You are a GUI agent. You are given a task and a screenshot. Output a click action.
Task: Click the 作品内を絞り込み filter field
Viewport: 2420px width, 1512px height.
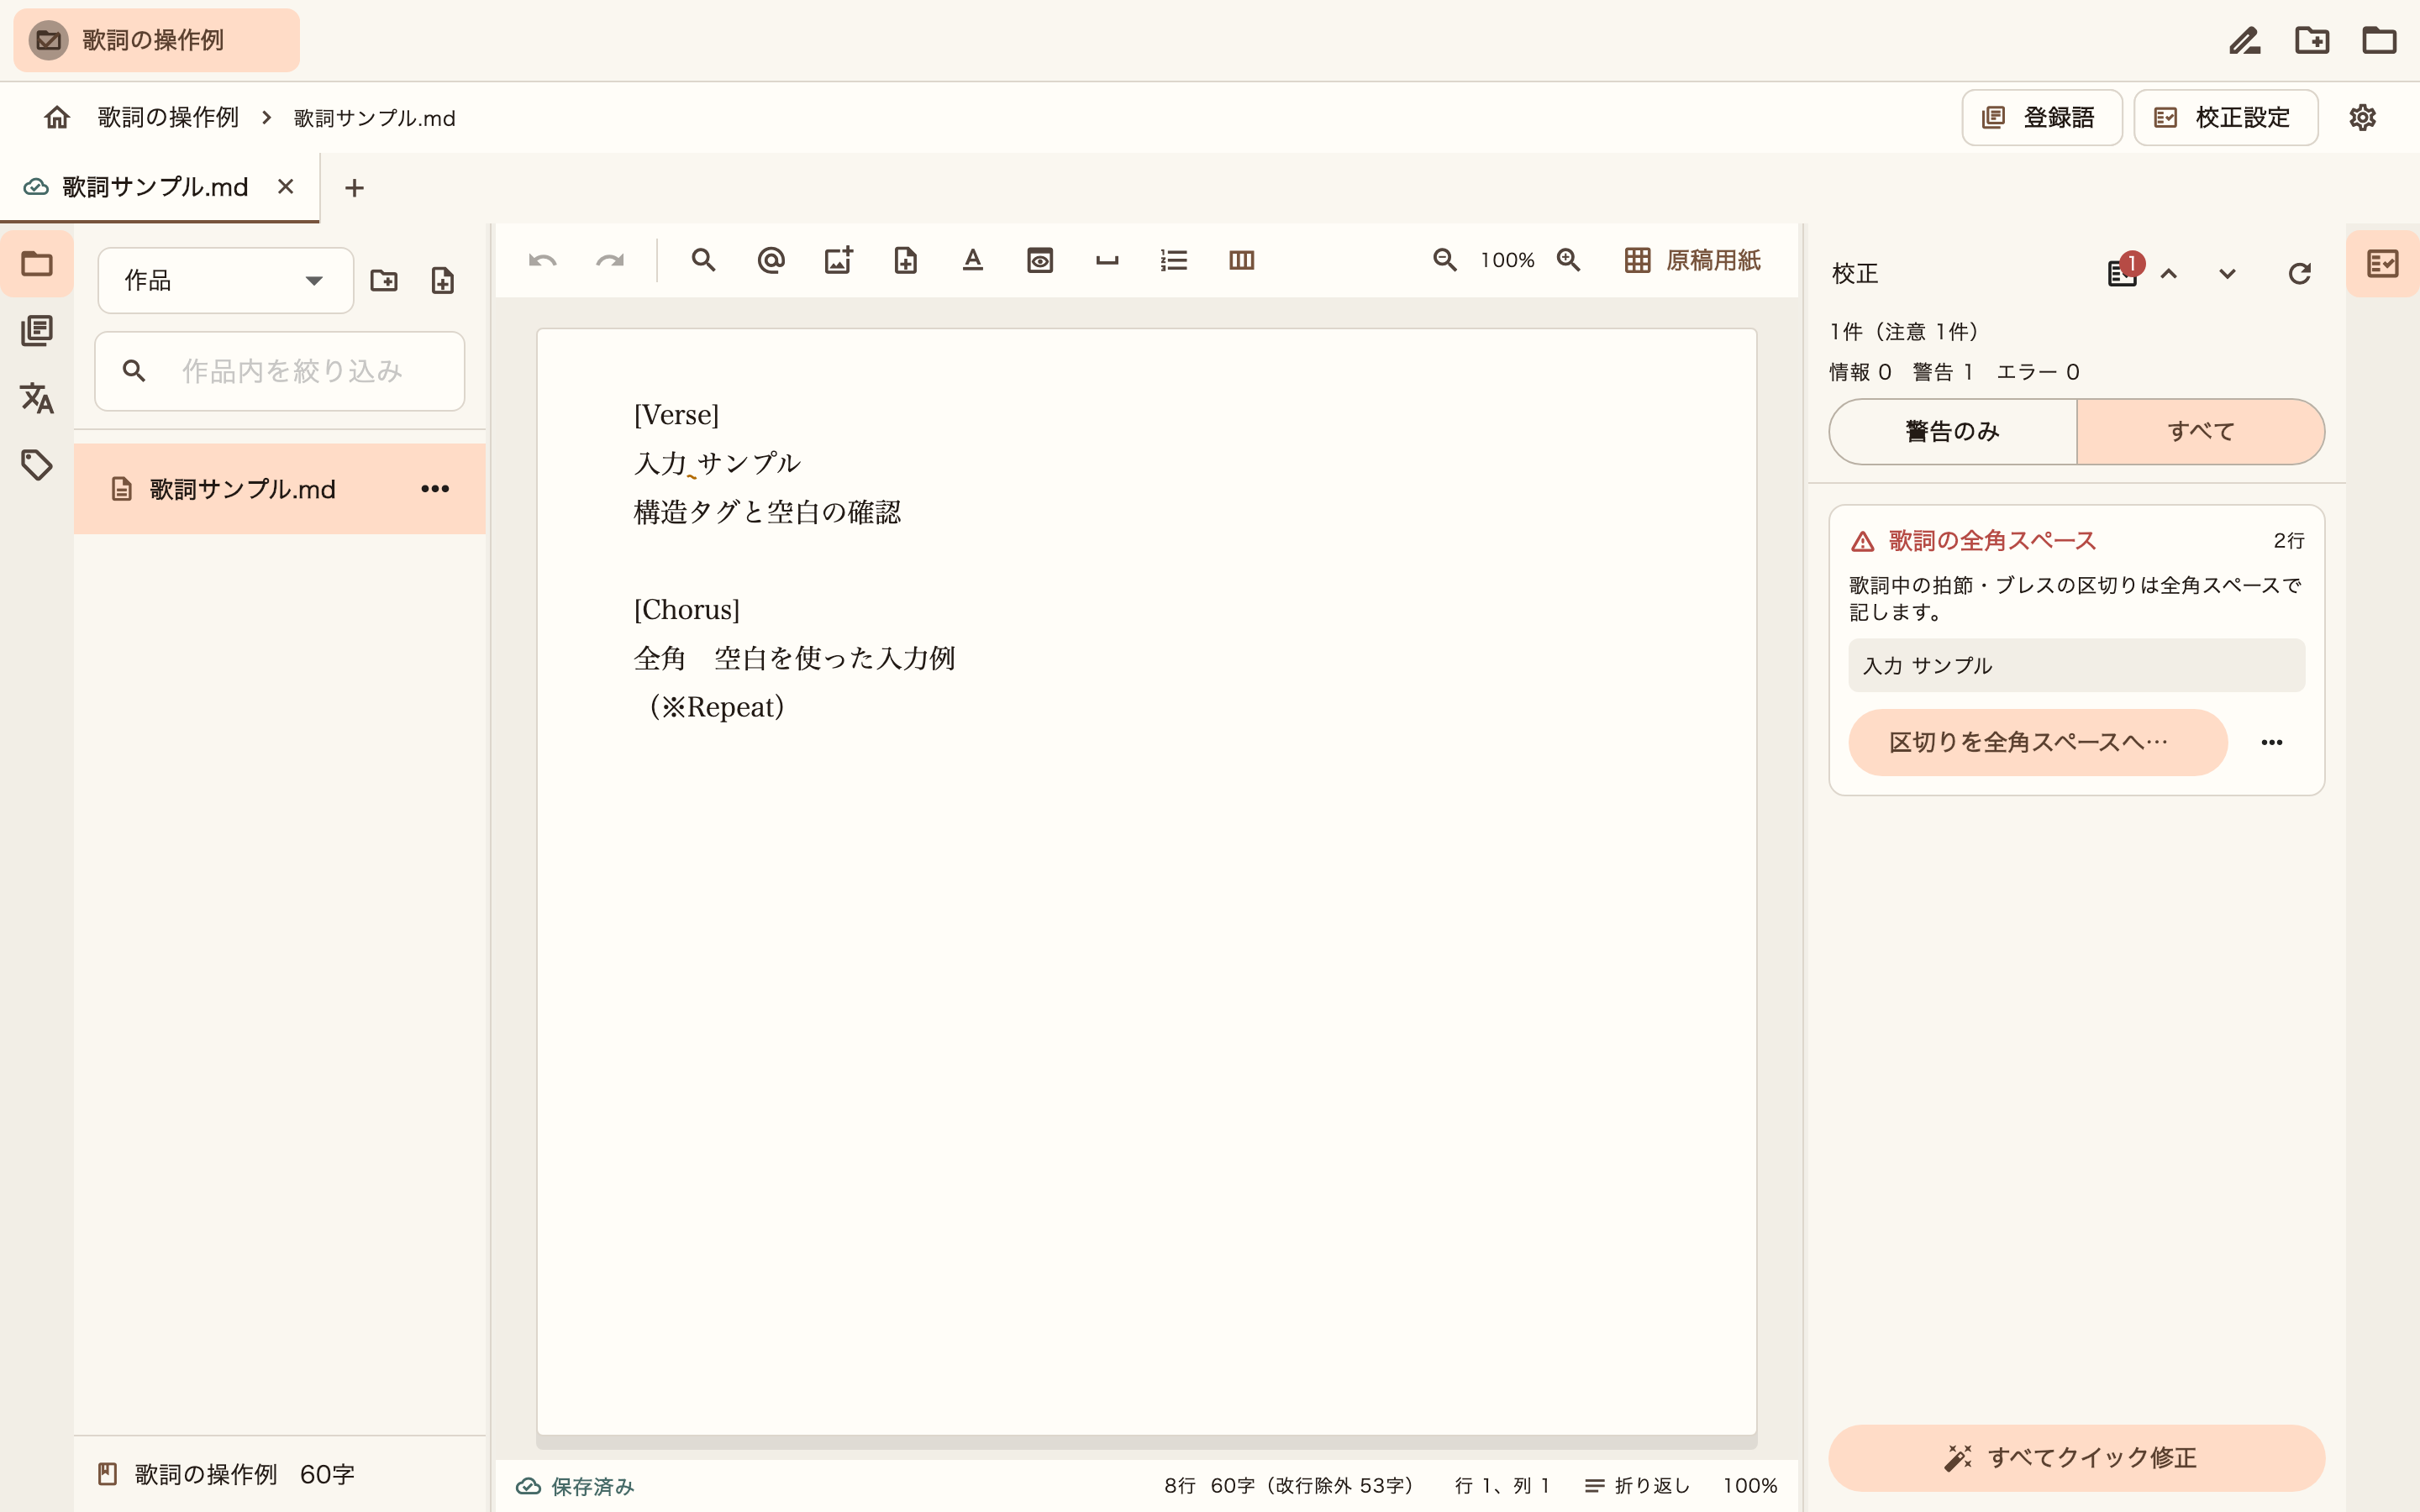click(280, 371)
